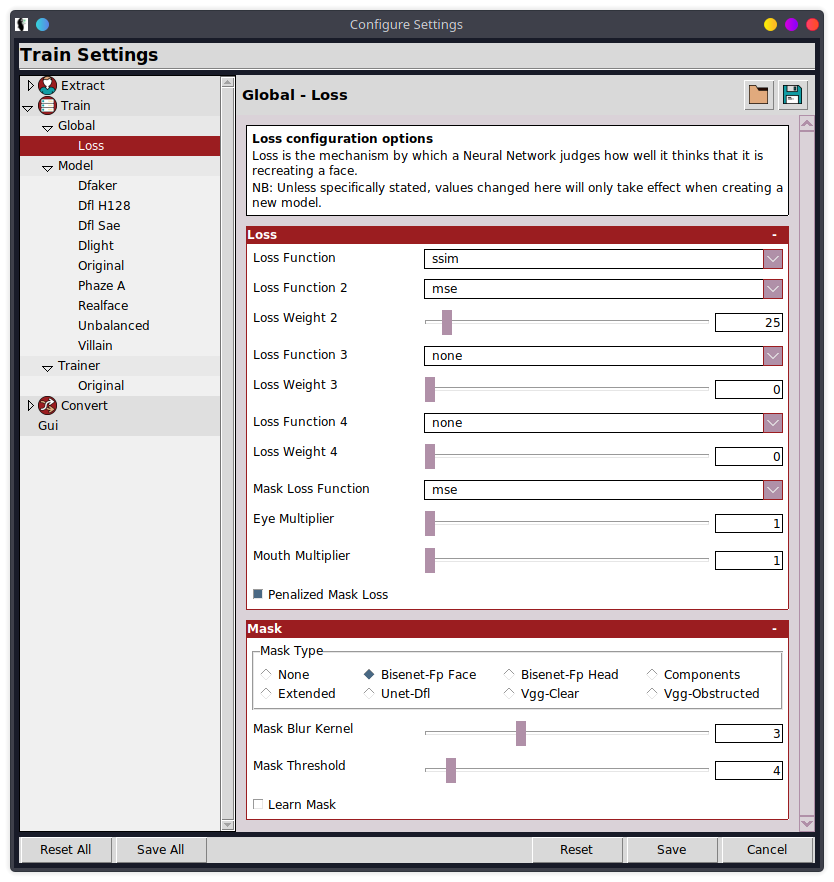This screenshot has width=834, height=882.
Task: Click the Save All button
Action: [160, 850]
